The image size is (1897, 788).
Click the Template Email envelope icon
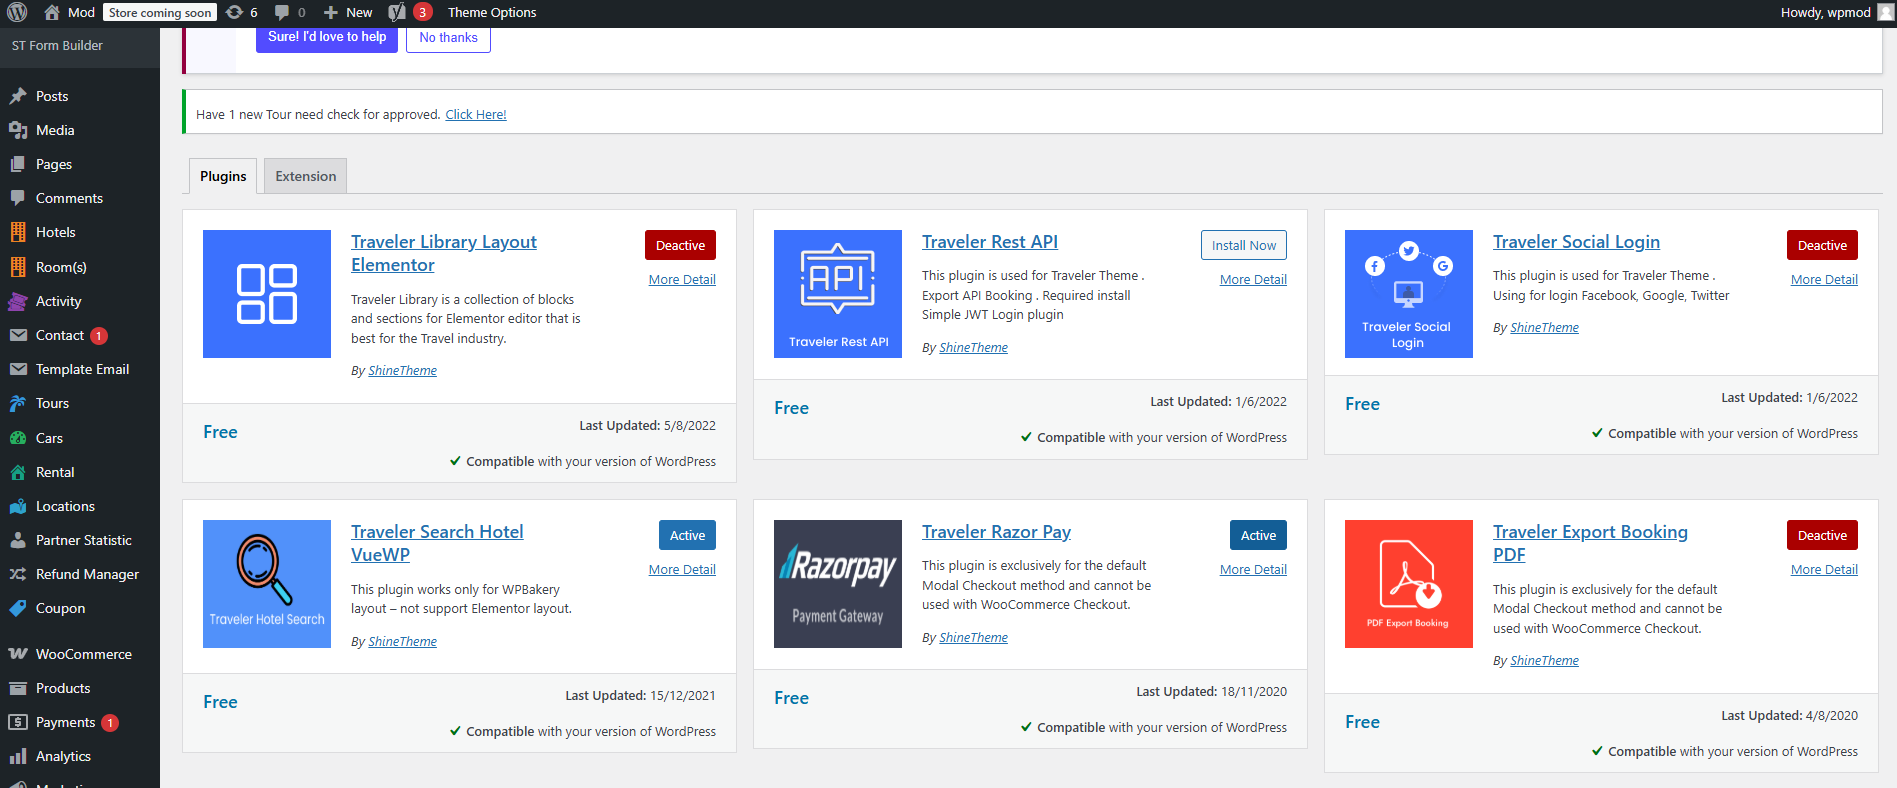point(18,369)
